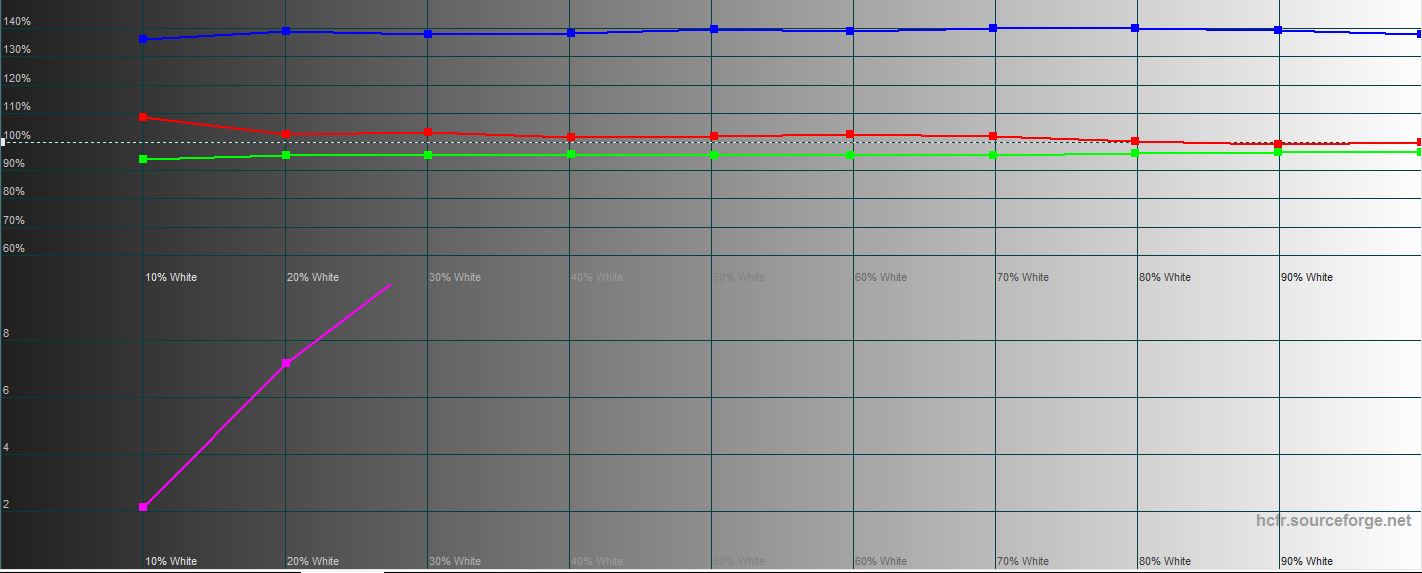1422x573 pixels.
Task: Select the 60% axis label
Action: (14, 248)
